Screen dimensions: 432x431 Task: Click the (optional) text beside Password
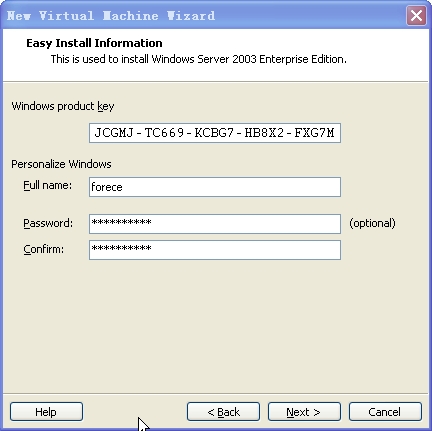click(372, 223)
